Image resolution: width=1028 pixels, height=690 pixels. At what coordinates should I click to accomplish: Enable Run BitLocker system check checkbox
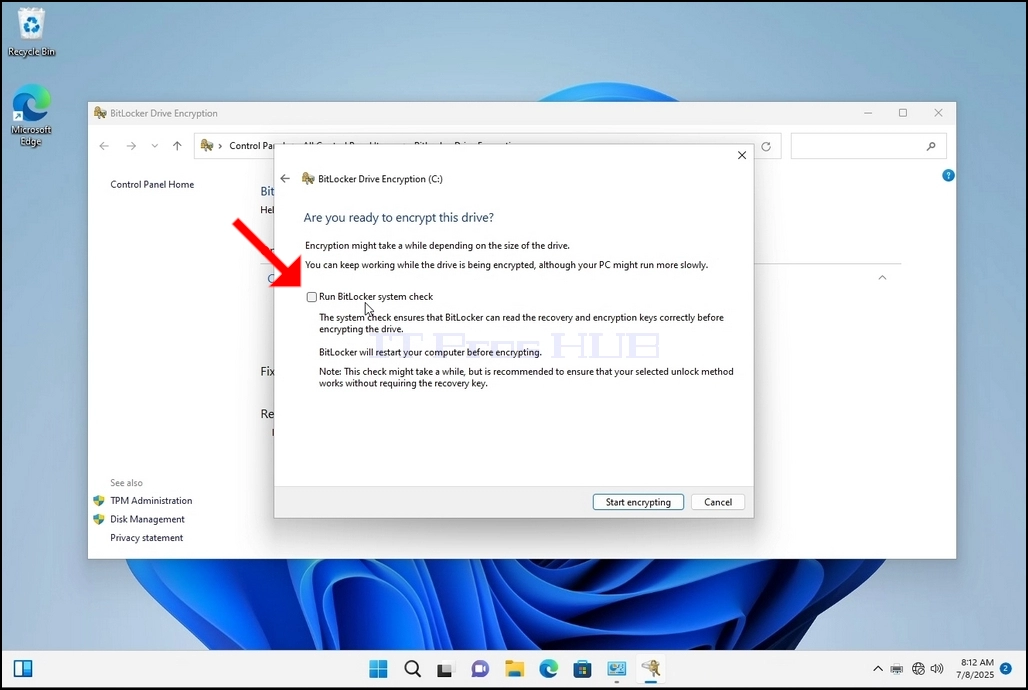pyautogui.click(x=311, y=297)
